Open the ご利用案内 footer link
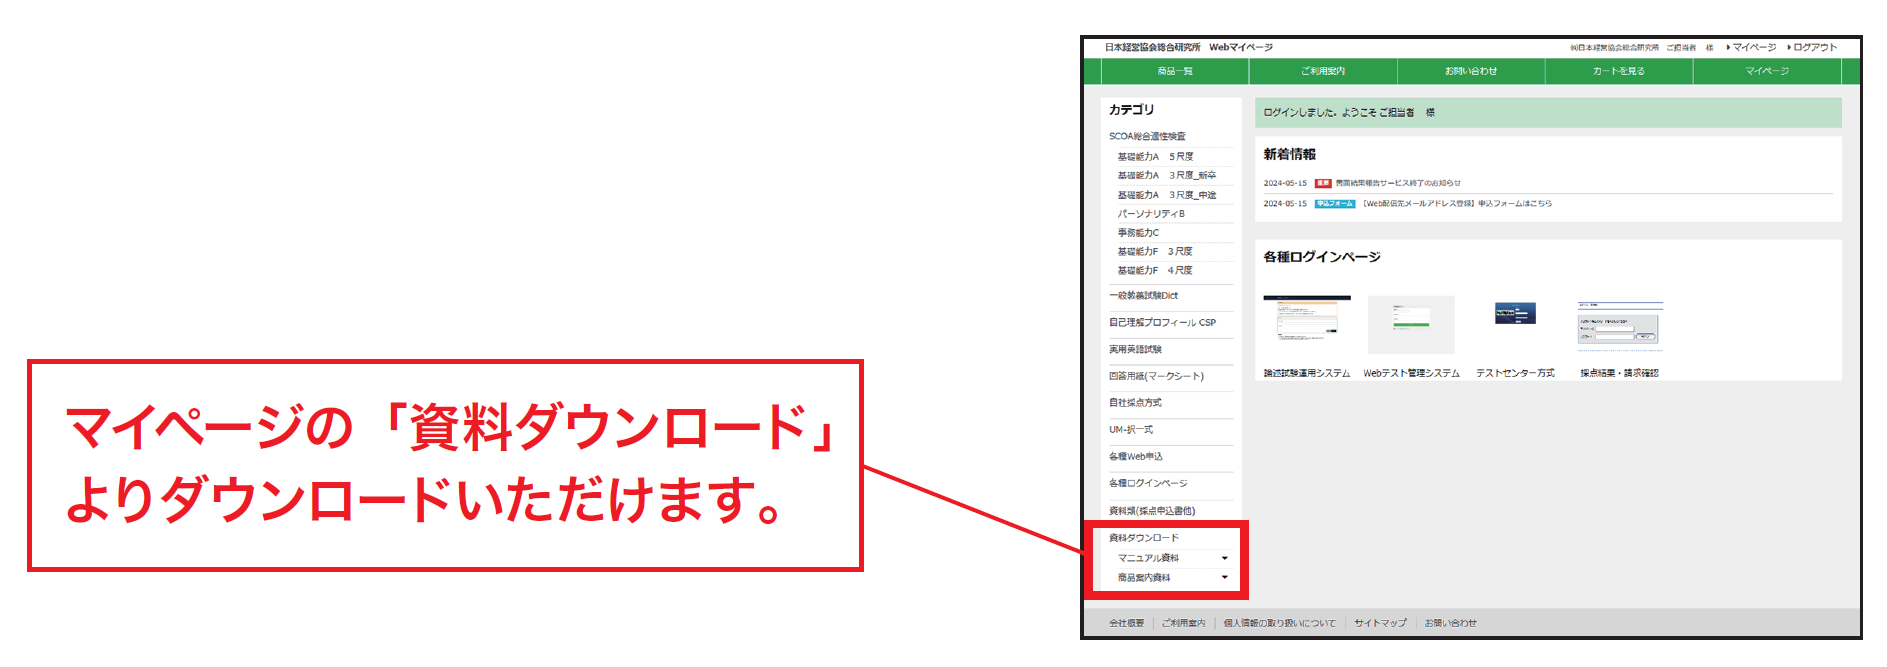The image size is (1887, 667). click(x=1184, y=623)
